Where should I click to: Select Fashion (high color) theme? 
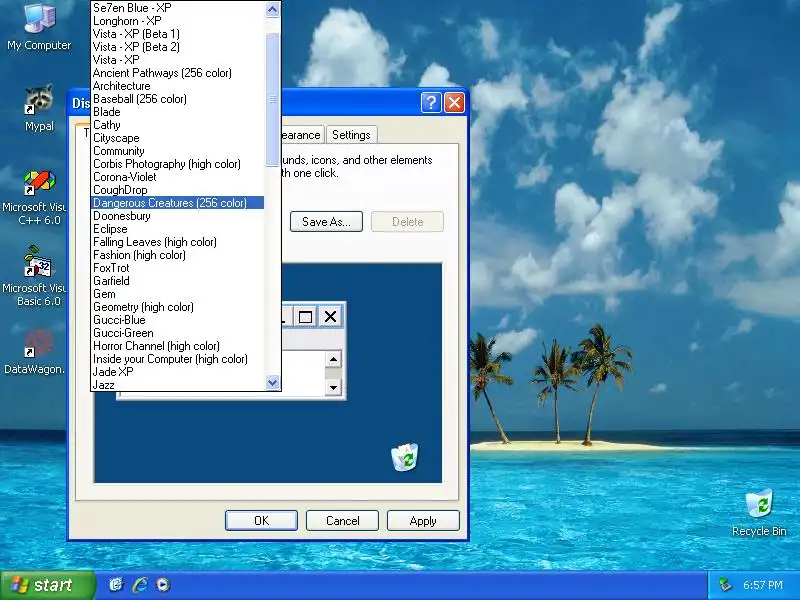(178, 255)
